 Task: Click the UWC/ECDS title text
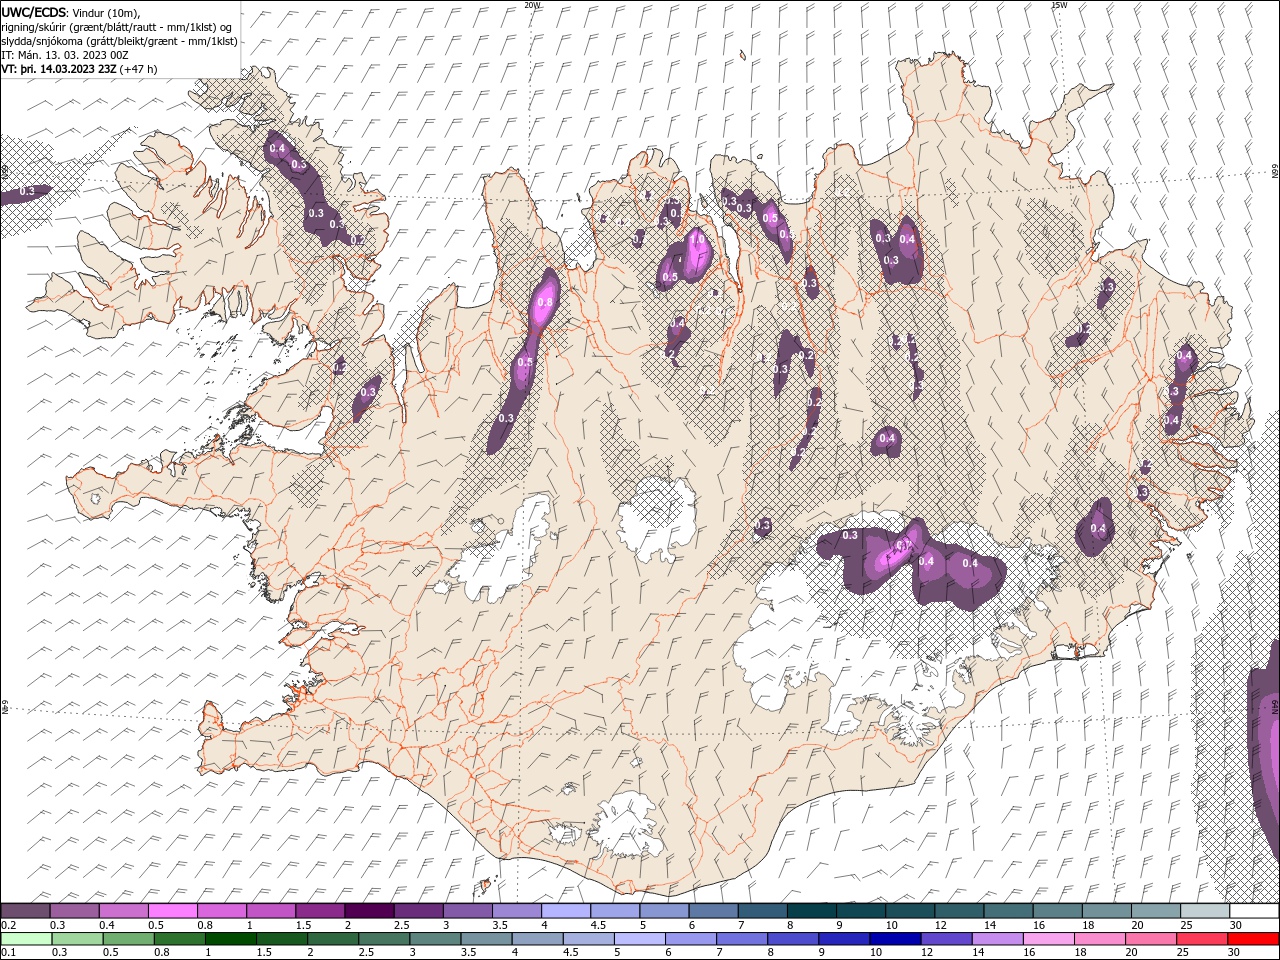click(34, 11)
